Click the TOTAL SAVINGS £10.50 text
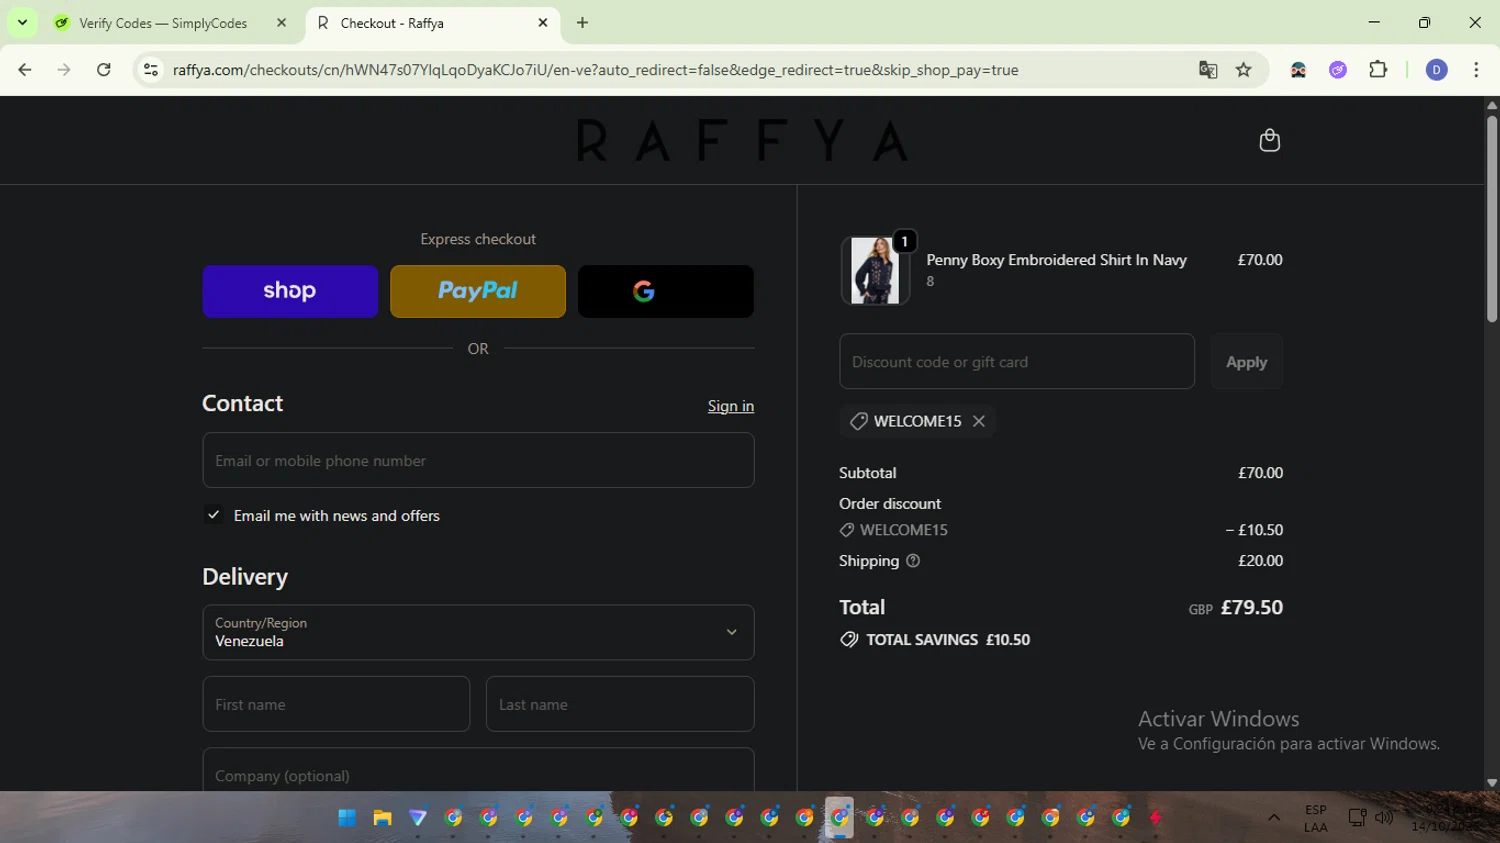 pyautogui.click(x=948, y=640)
